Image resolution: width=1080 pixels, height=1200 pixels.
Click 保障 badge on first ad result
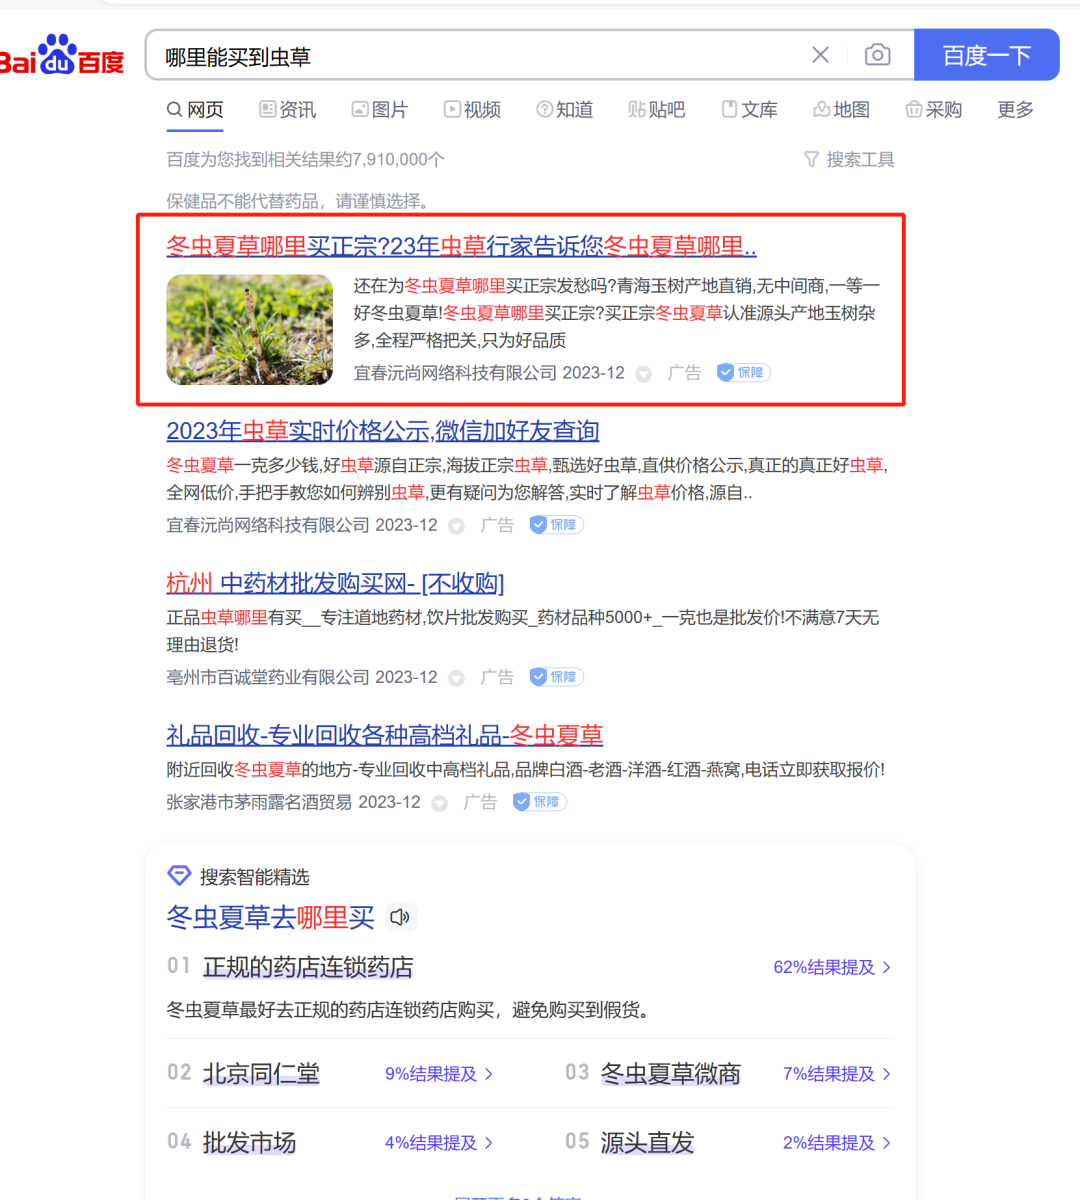coord(743,373)
